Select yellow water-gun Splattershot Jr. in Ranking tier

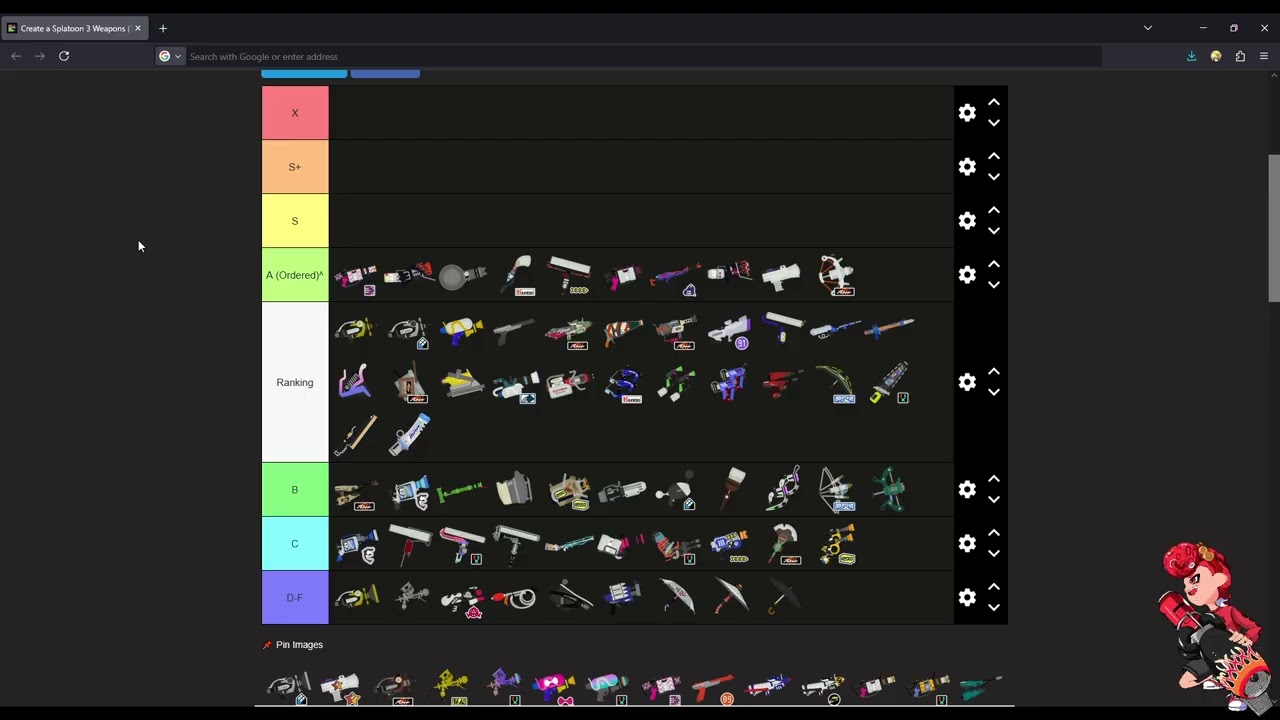coord(461,329)
